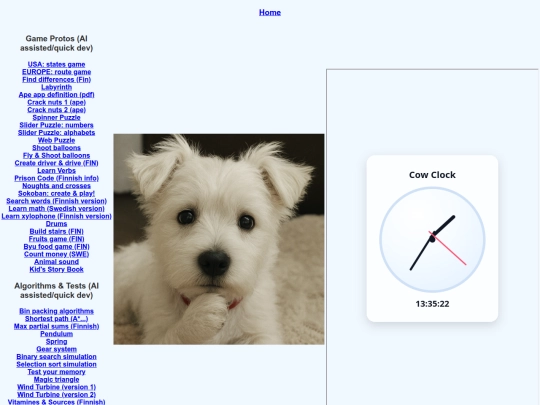Open Byu food game (FIN) link
The image size is (540, 405).
[x=56, y=247]
